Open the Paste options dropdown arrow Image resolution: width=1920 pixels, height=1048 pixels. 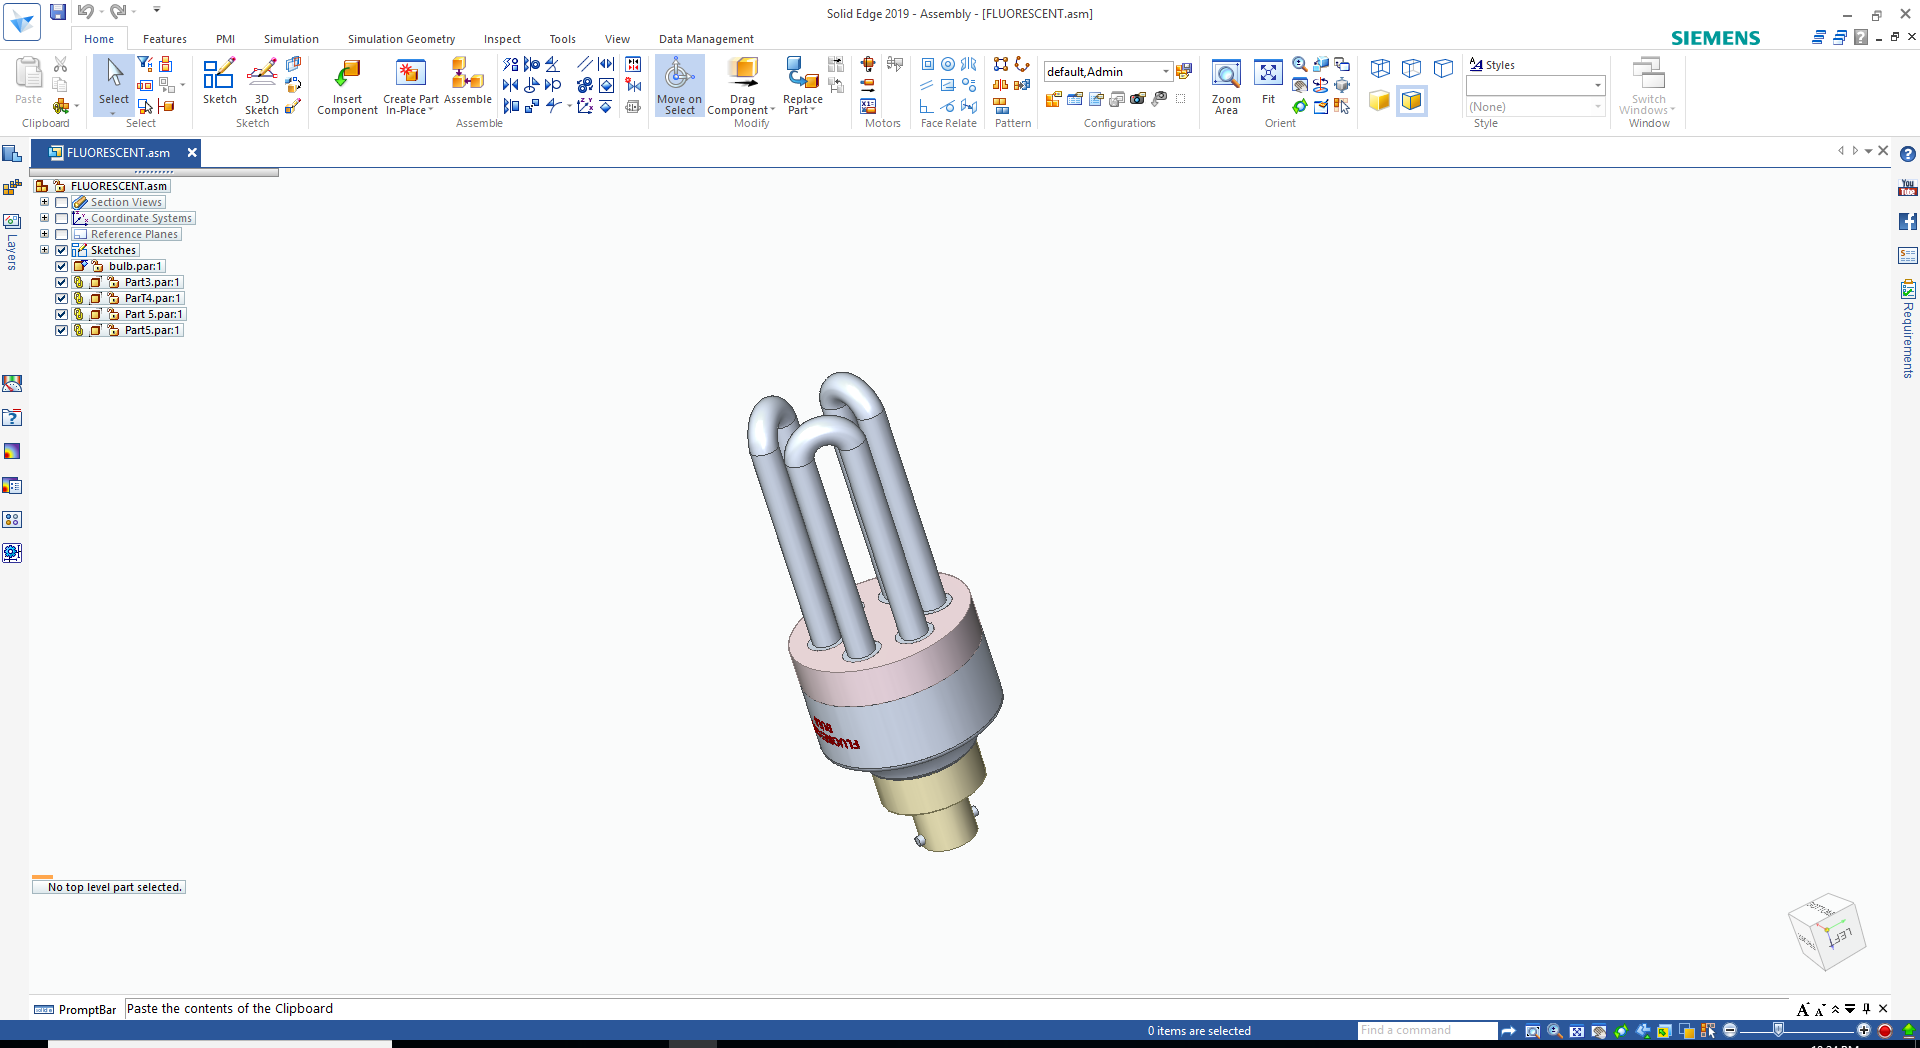(x=76, y=105)
